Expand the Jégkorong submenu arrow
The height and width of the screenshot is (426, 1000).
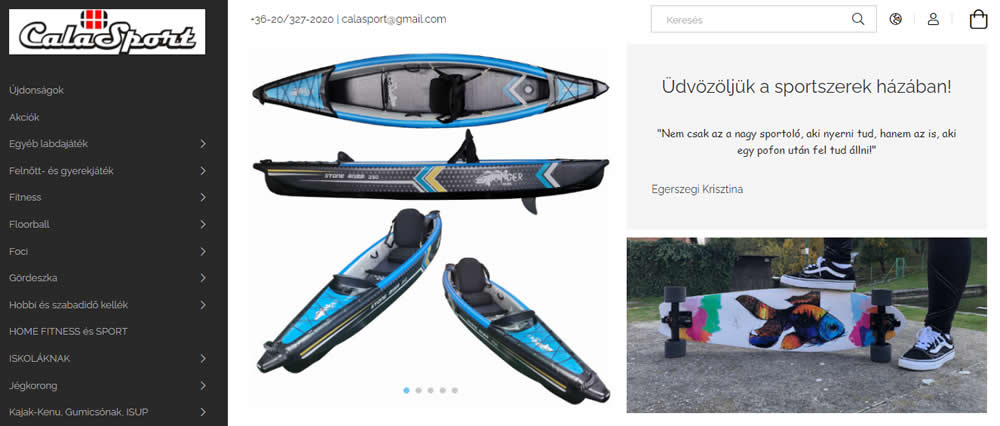click(x=203, y=385)
